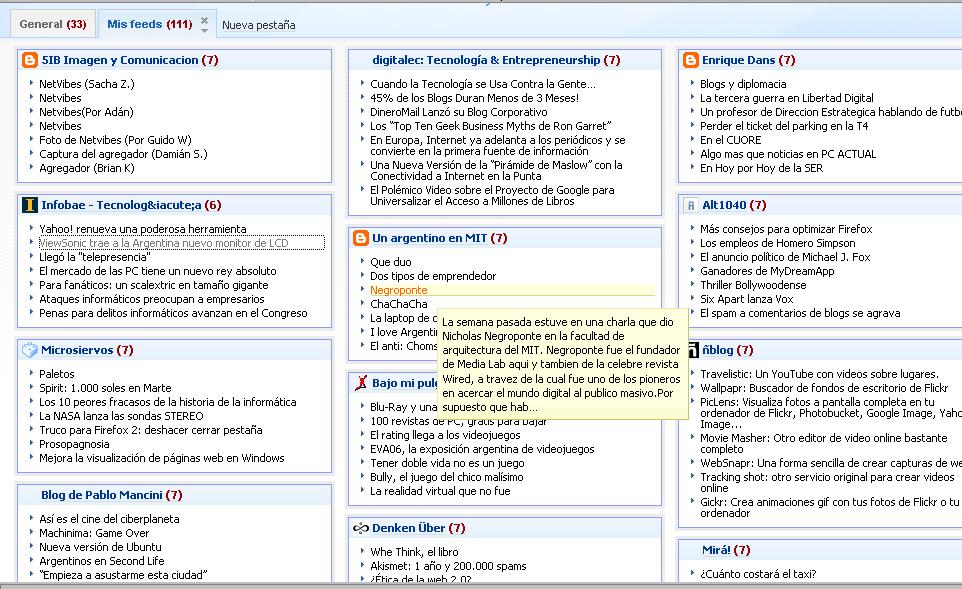Switch to the General tab
Viewport: 962px width, 589px height.
click(x=53, y=24)
